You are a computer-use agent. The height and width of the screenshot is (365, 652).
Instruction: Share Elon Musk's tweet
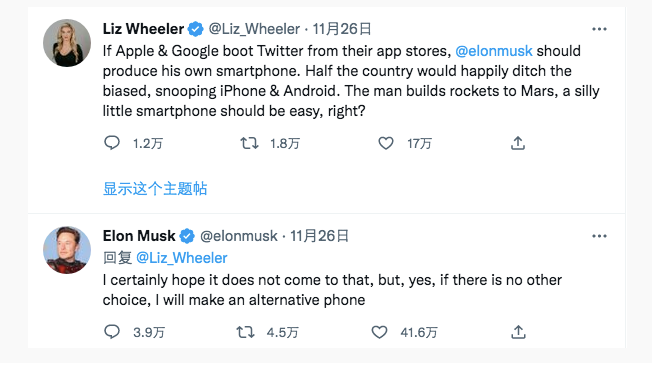tap(518, 332)
